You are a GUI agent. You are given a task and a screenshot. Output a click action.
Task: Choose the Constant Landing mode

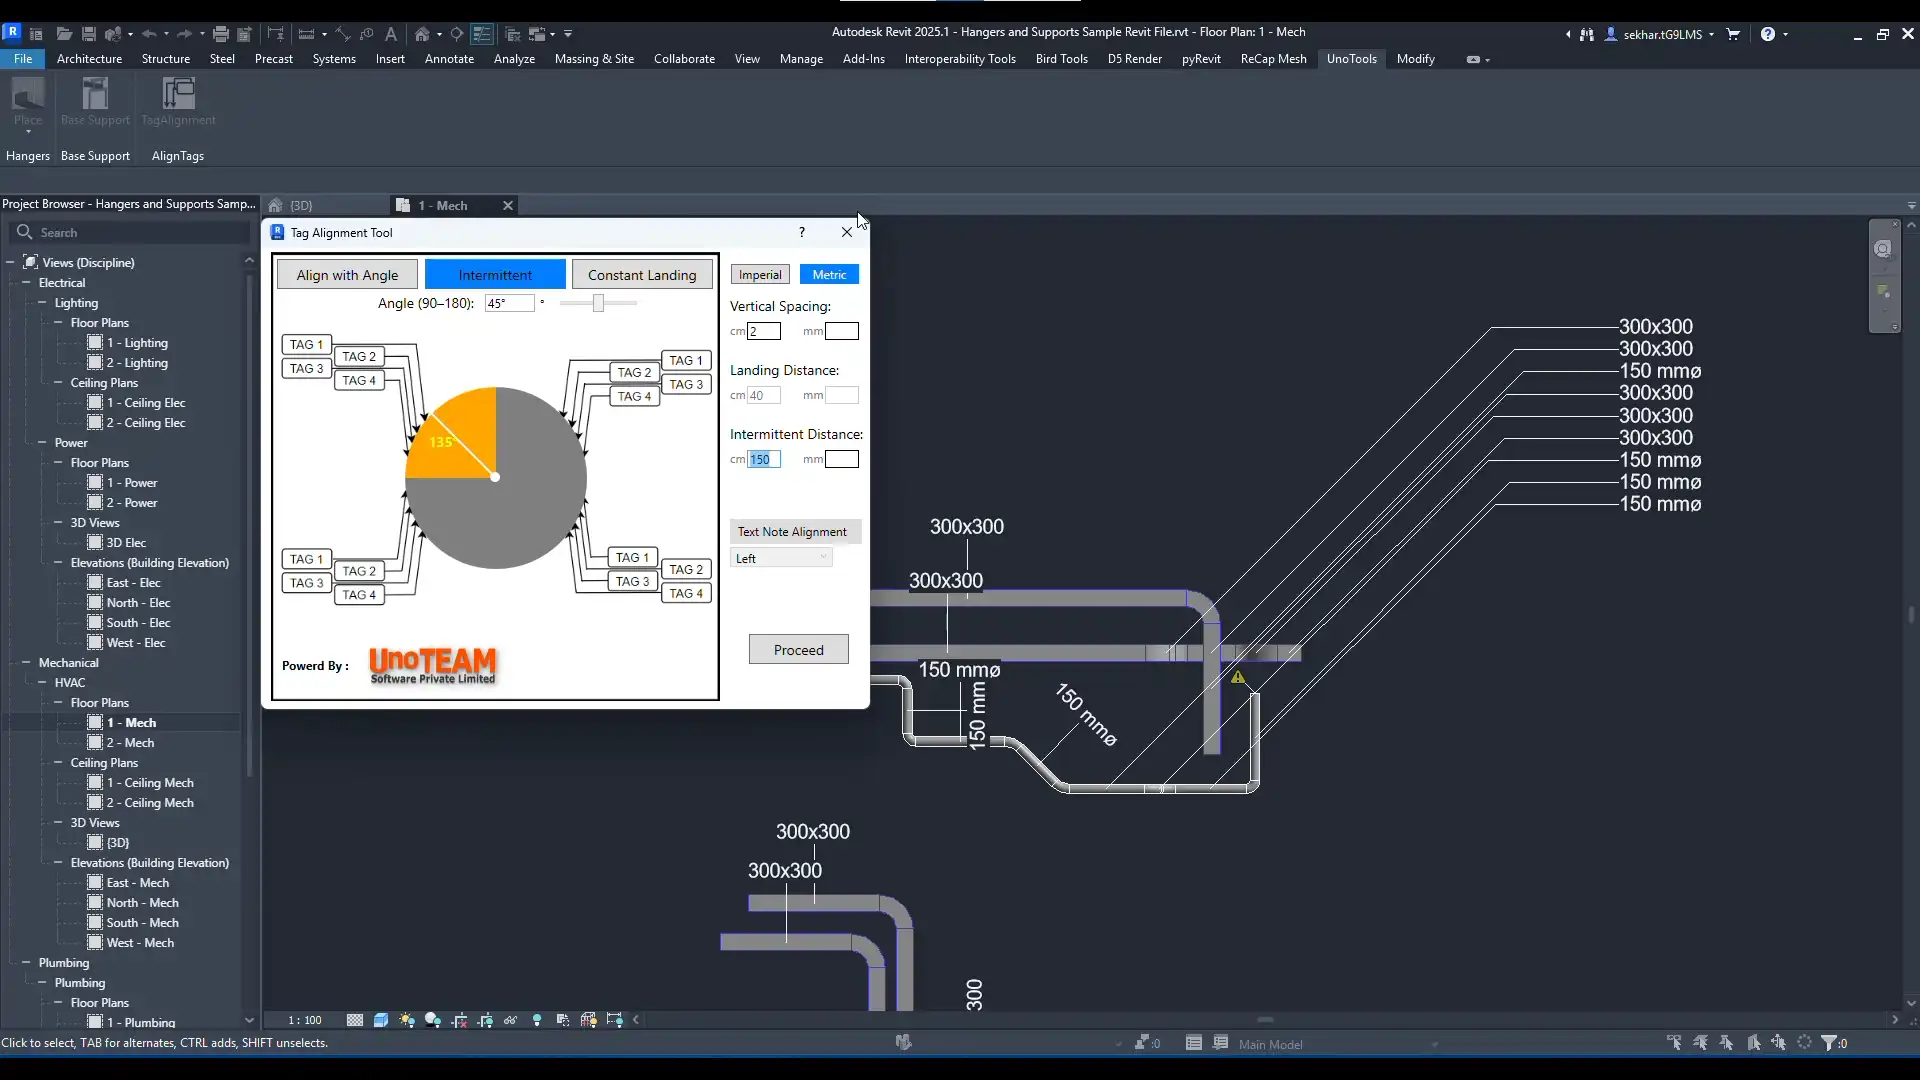tap(642, 275)
